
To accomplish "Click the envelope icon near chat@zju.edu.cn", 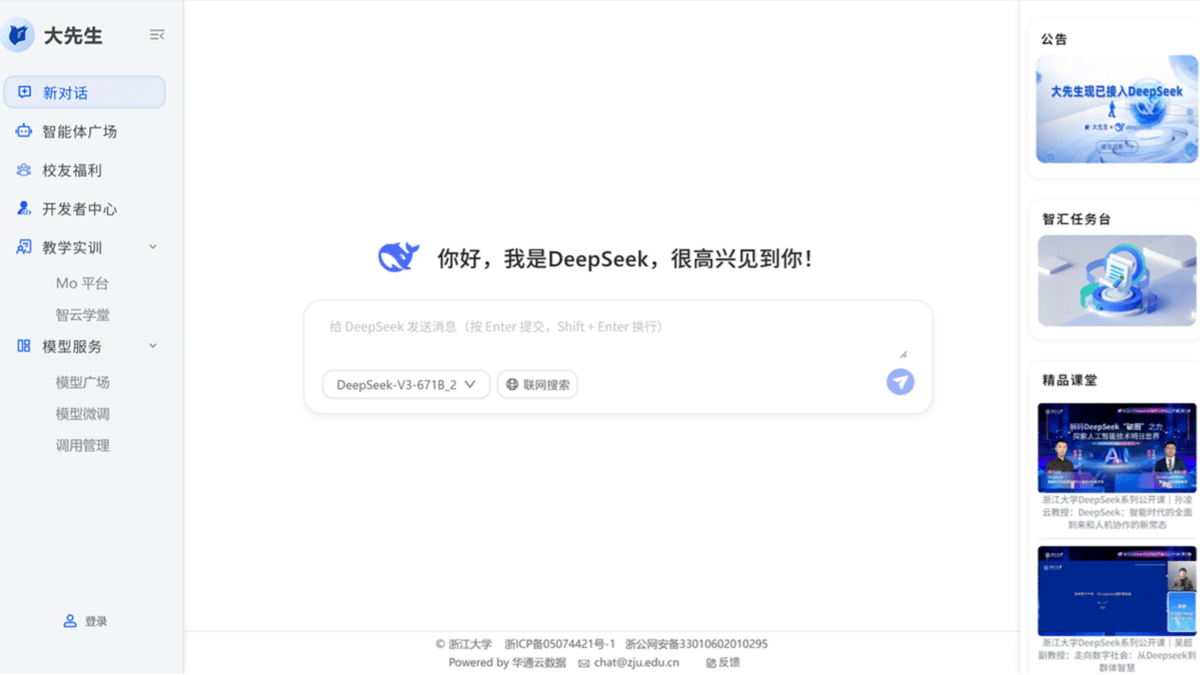I will pos(584,663).
